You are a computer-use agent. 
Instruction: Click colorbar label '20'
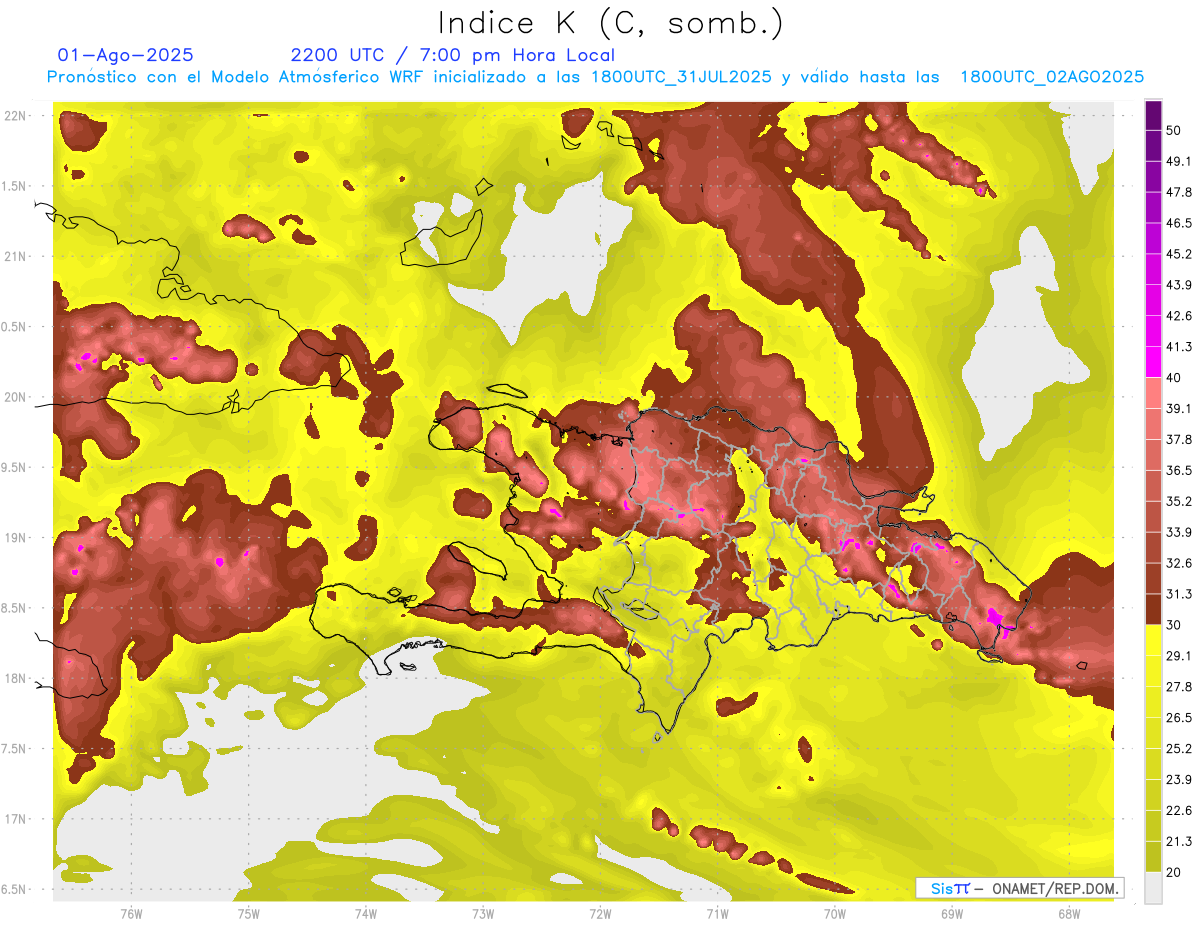click(1175, 872)
